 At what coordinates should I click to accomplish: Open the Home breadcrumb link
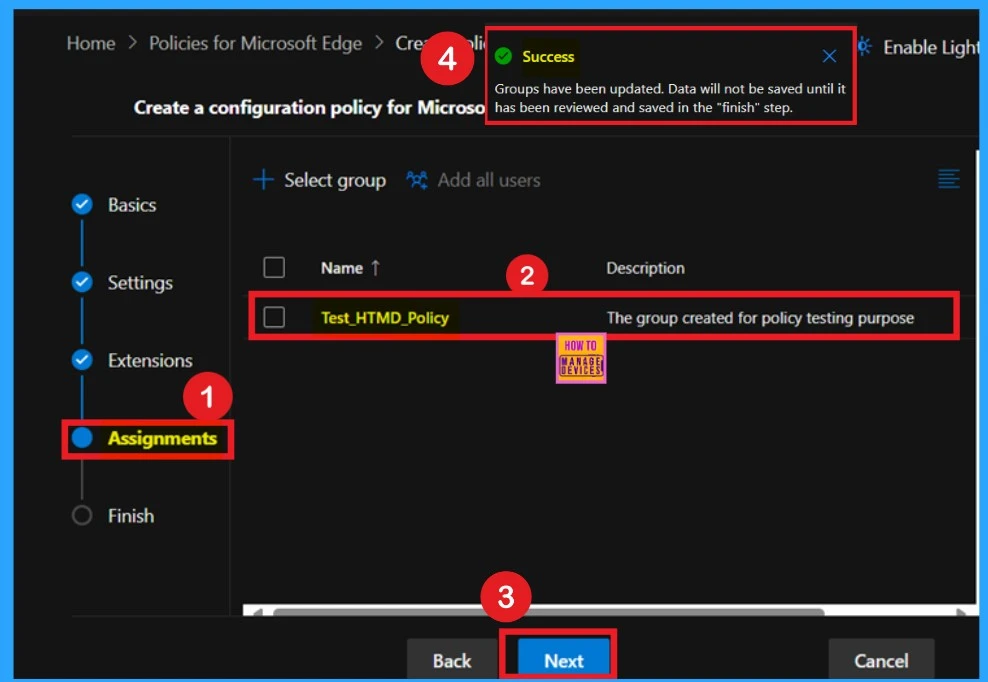pos(91,43)
